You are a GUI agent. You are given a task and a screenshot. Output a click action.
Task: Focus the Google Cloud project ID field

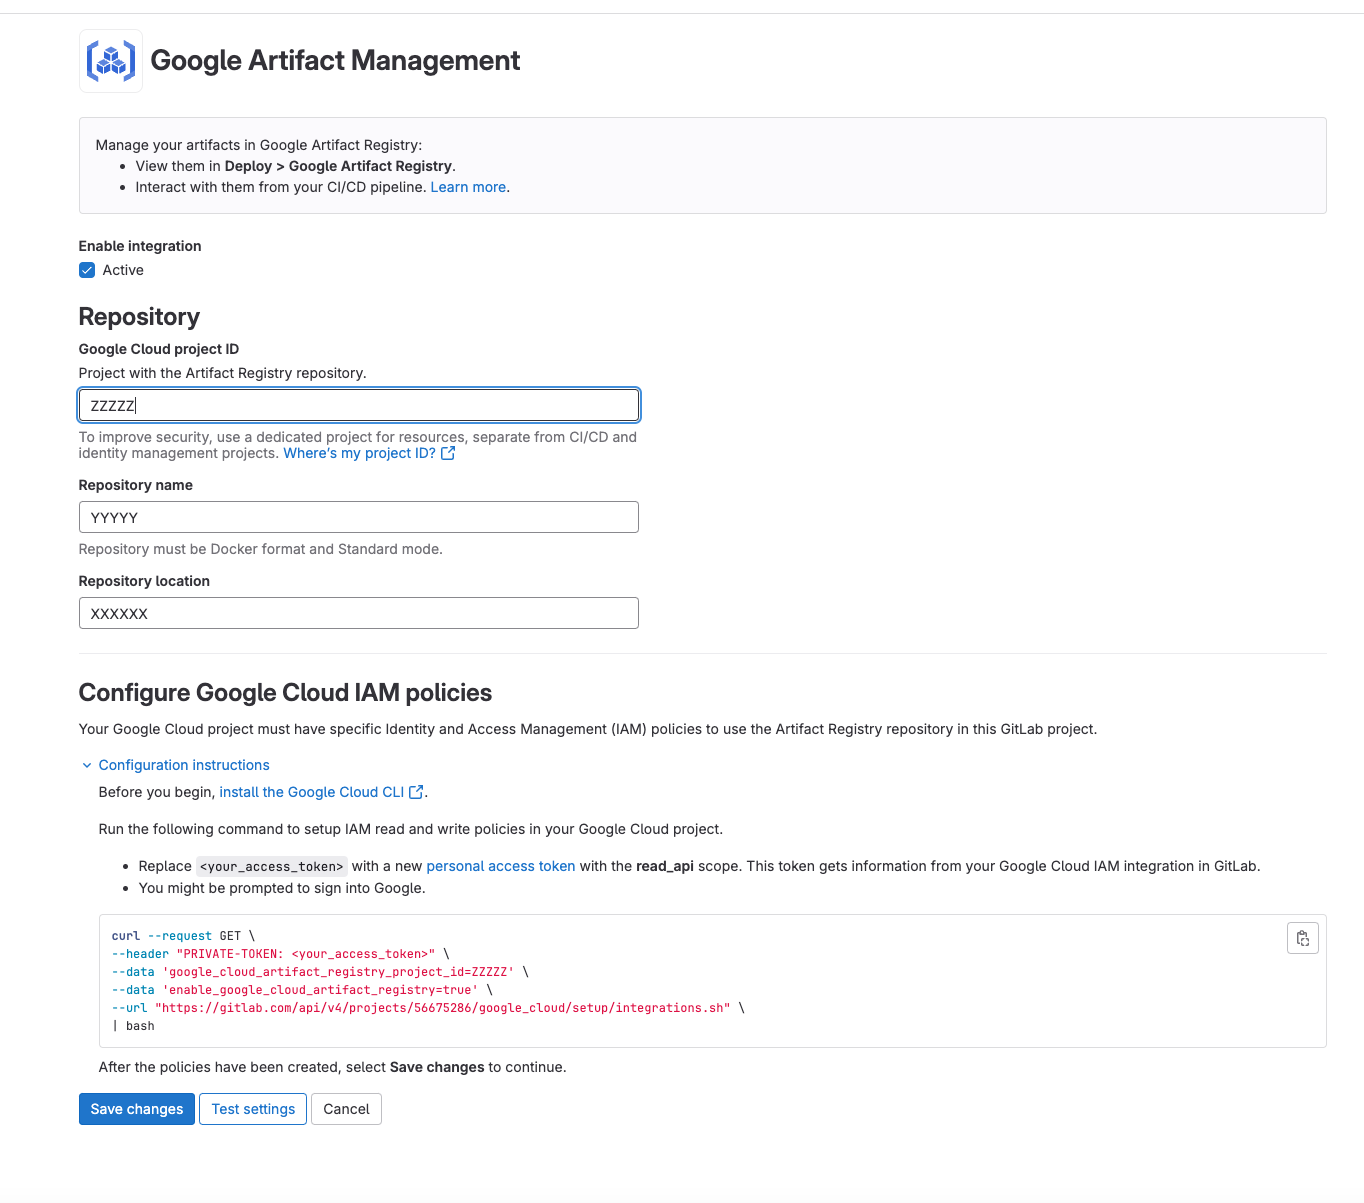358,405
